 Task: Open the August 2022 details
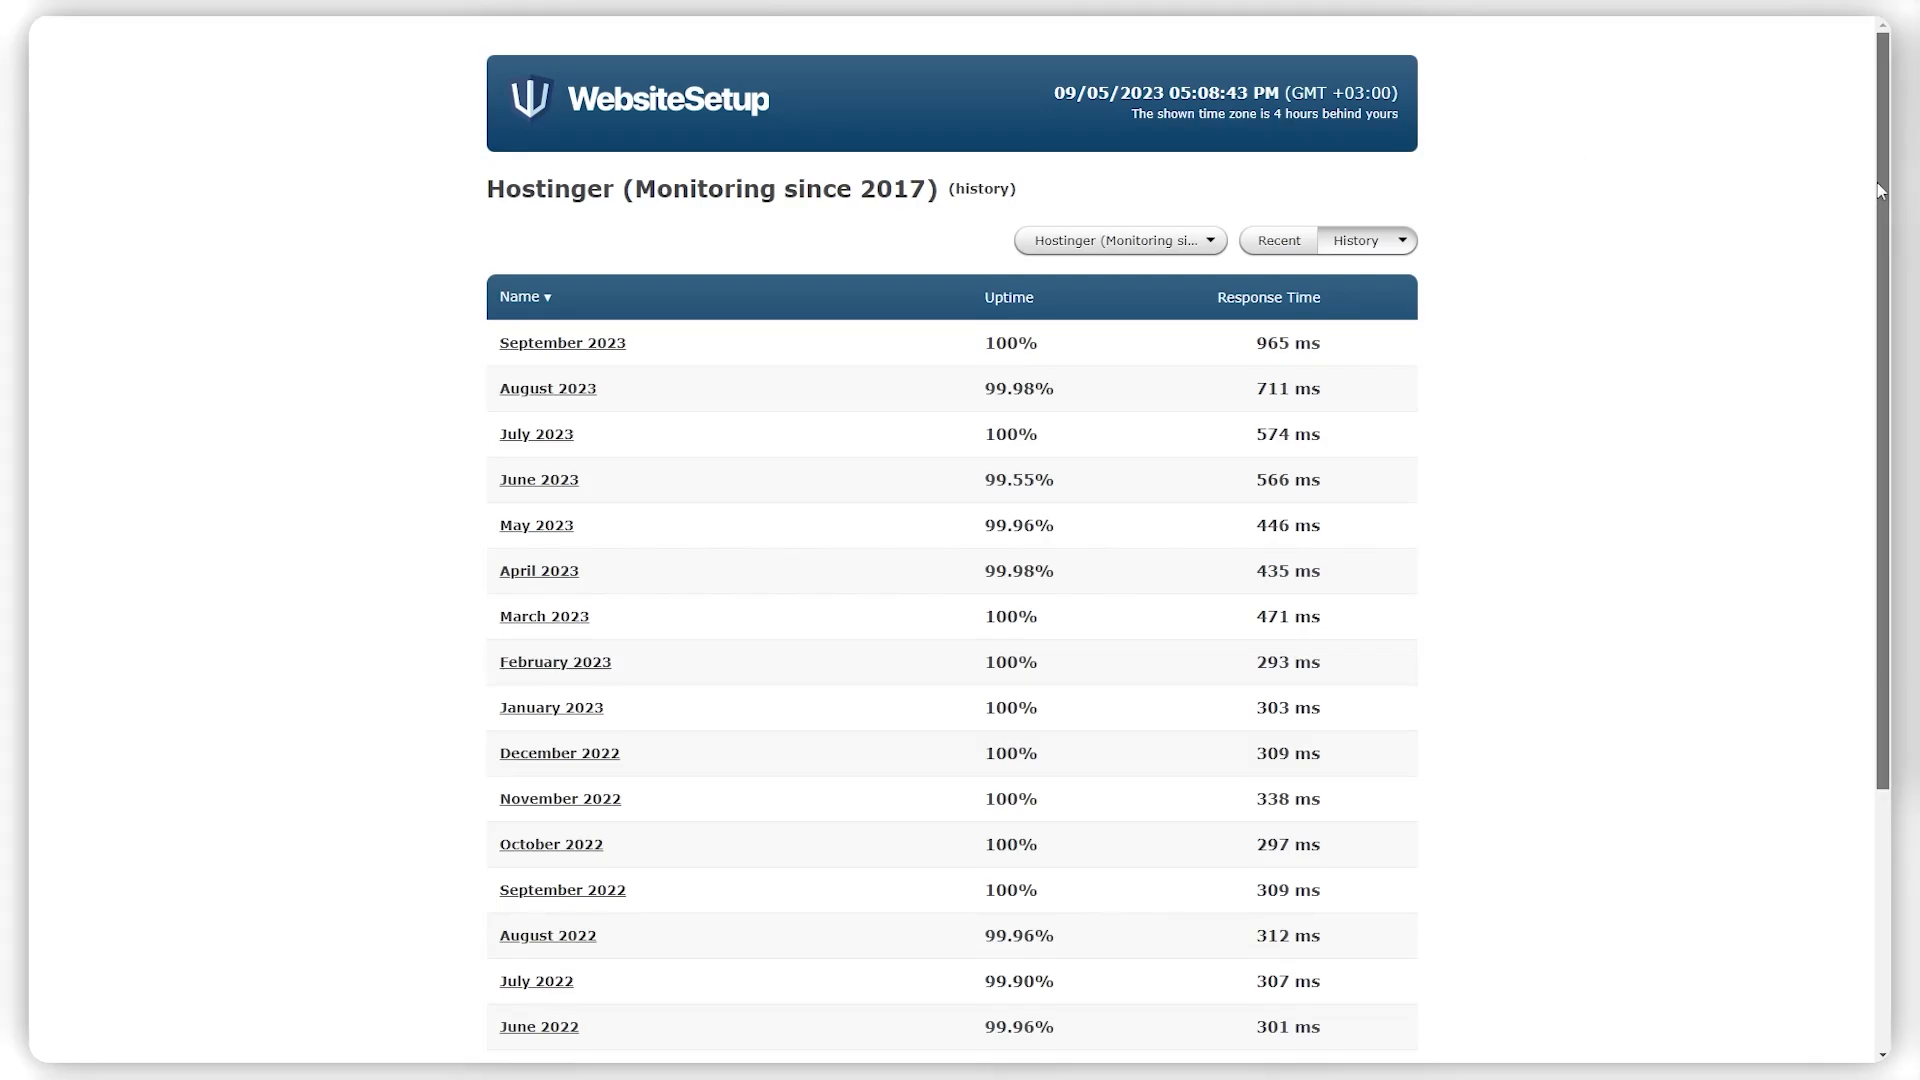click(547, 935)
